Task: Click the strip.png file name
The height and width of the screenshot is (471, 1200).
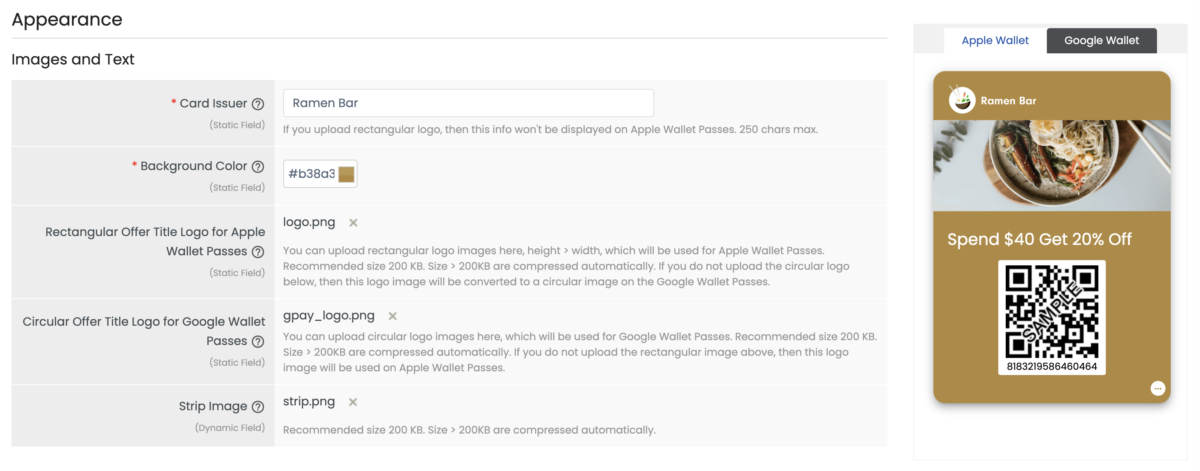Action: pos(309,402)
